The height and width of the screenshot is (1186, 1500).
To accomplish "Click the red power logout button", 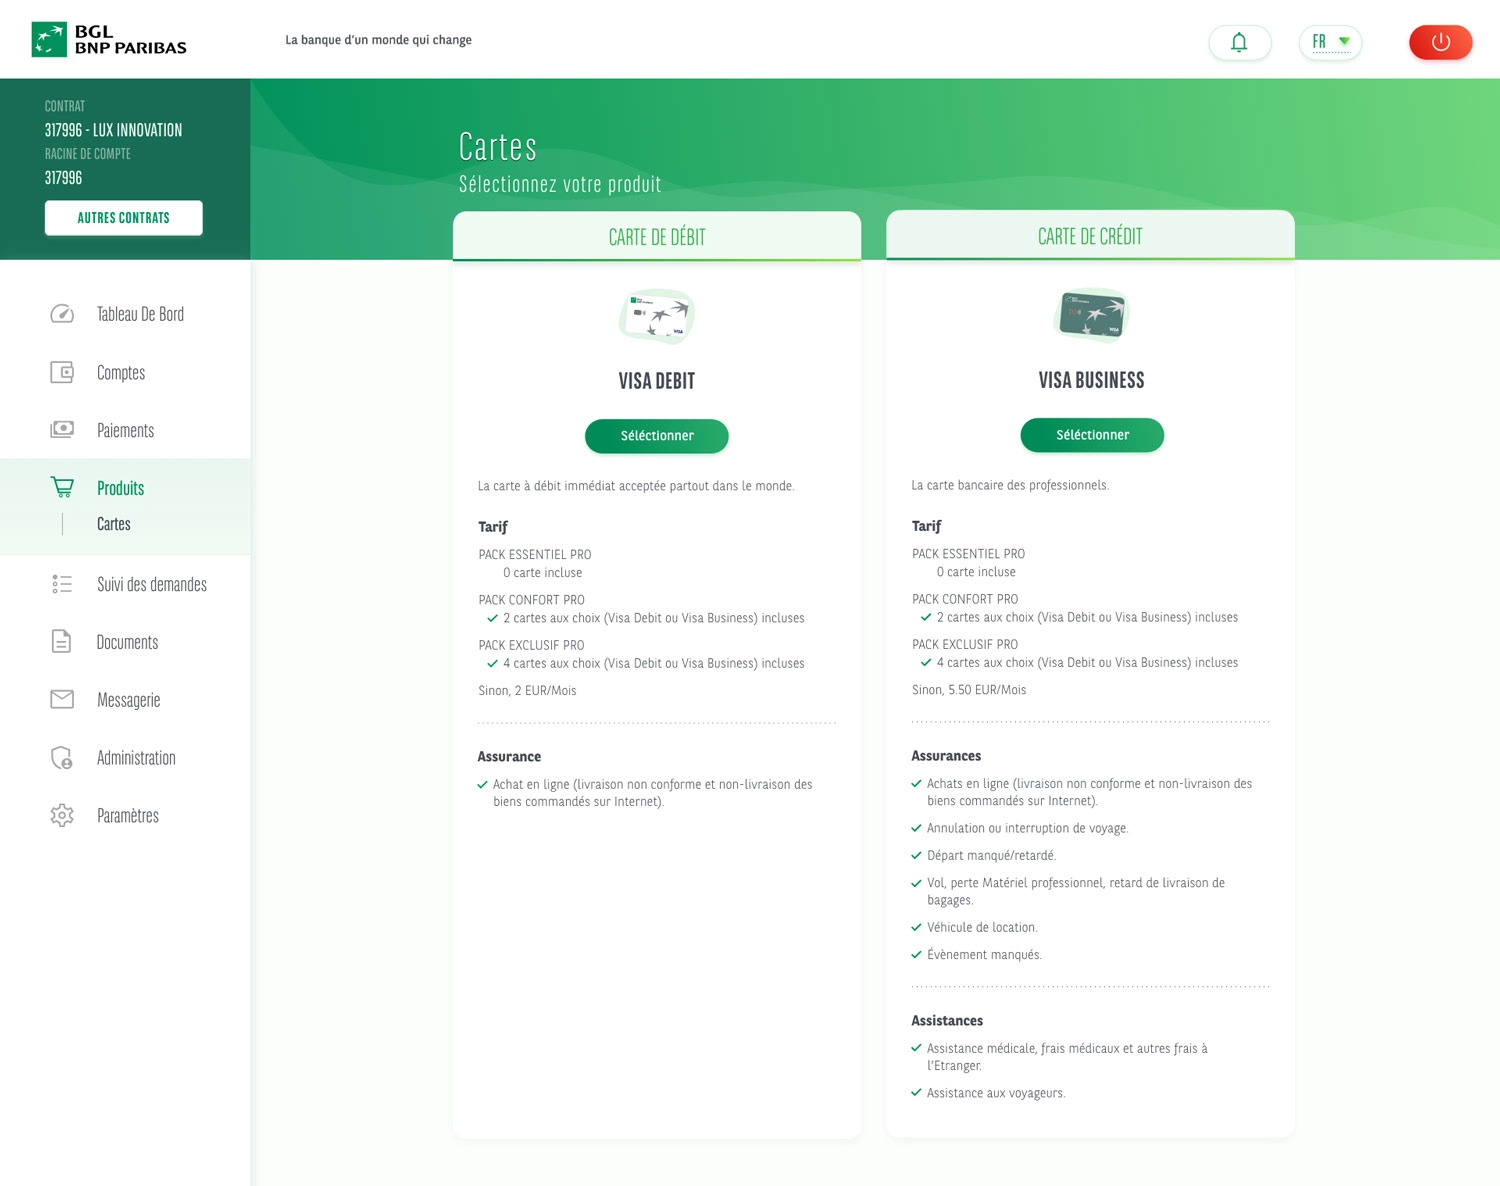I will [x=1440, y=42].
